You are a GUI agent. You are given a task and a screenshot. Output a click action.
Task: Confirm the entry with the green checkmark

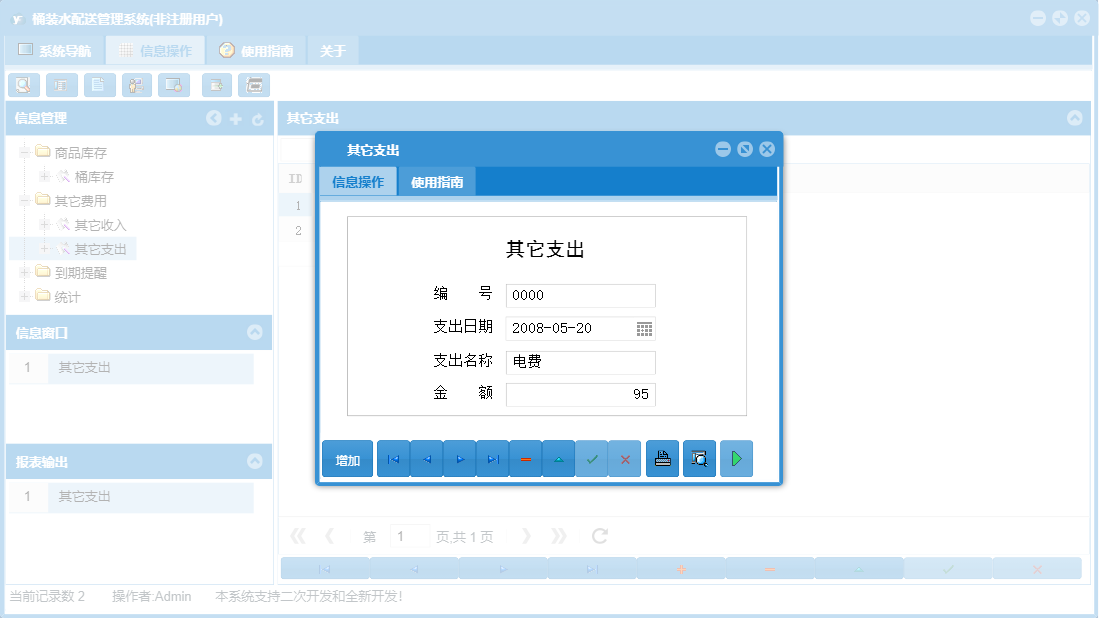click(592, 458)
